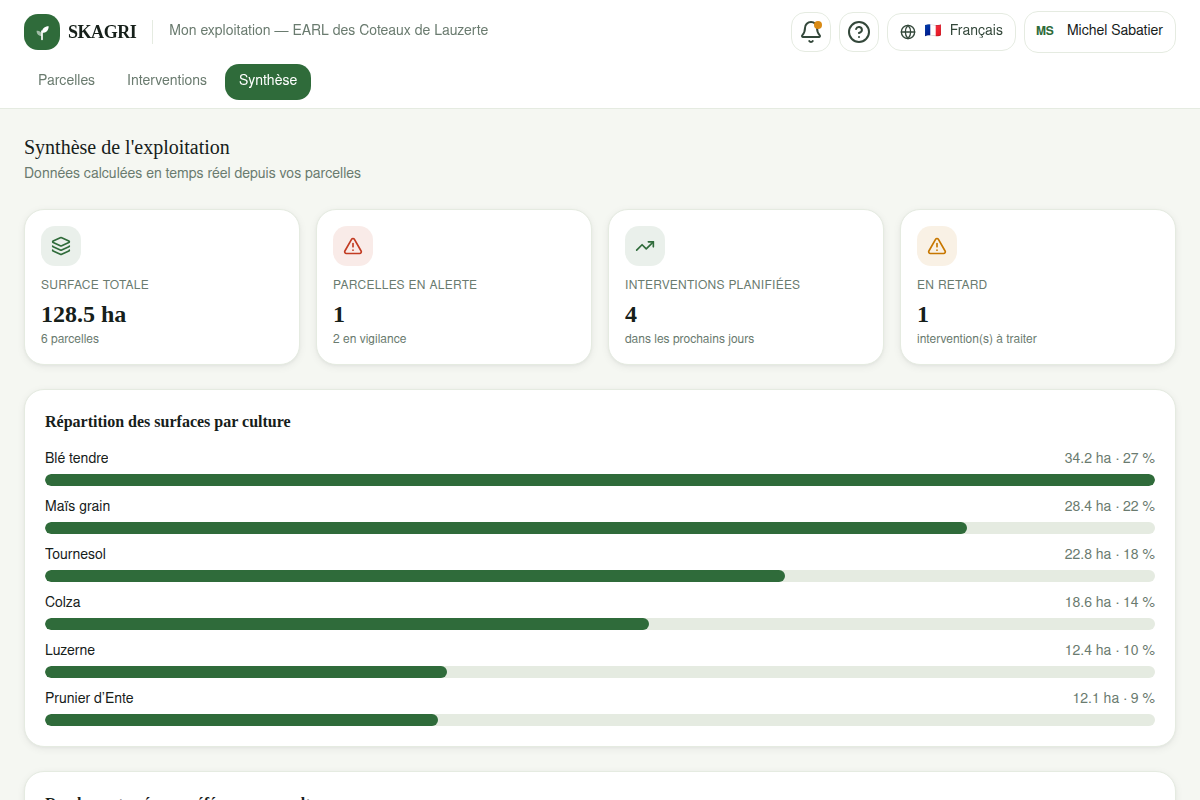
Task: Click the '22.8 ha · 18 %' value
Action: coord(1109,554)
